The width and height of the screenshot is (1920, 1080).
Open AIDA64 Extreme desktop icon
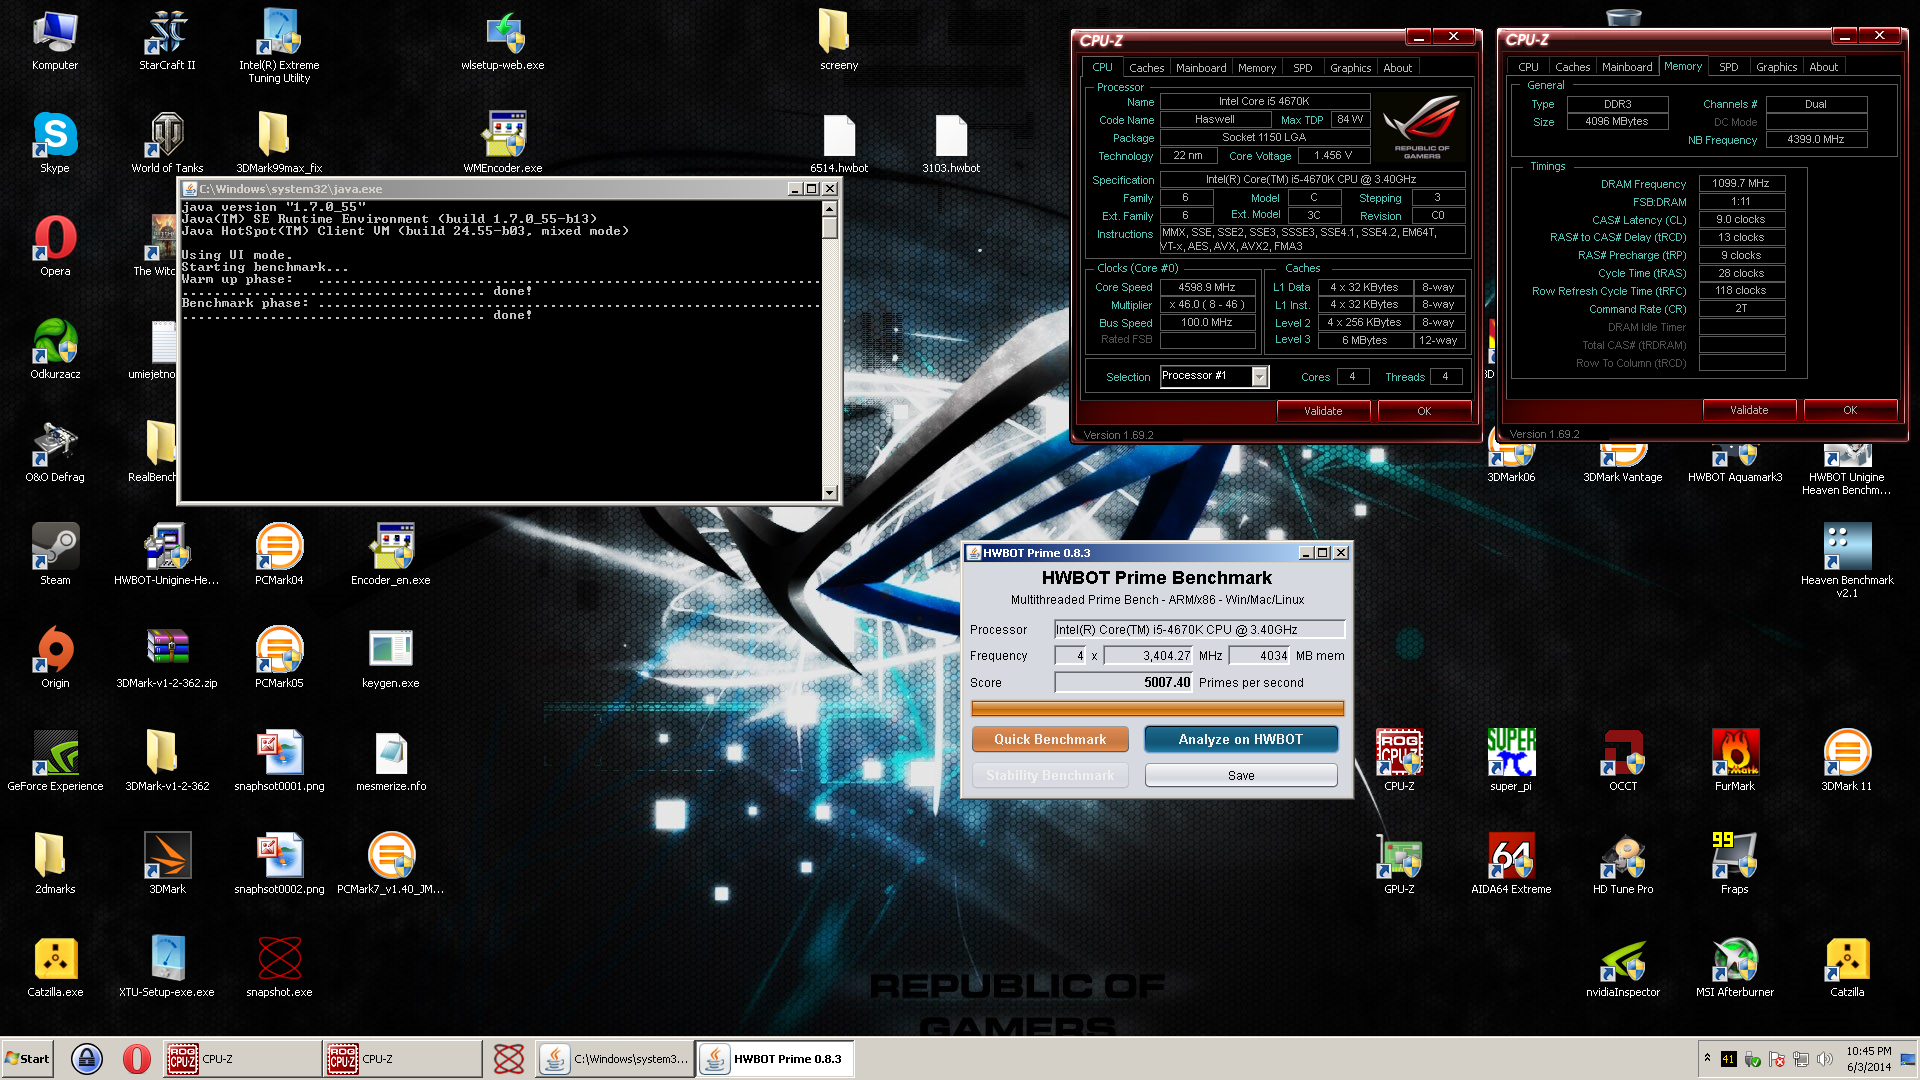tap(1511, 864)
